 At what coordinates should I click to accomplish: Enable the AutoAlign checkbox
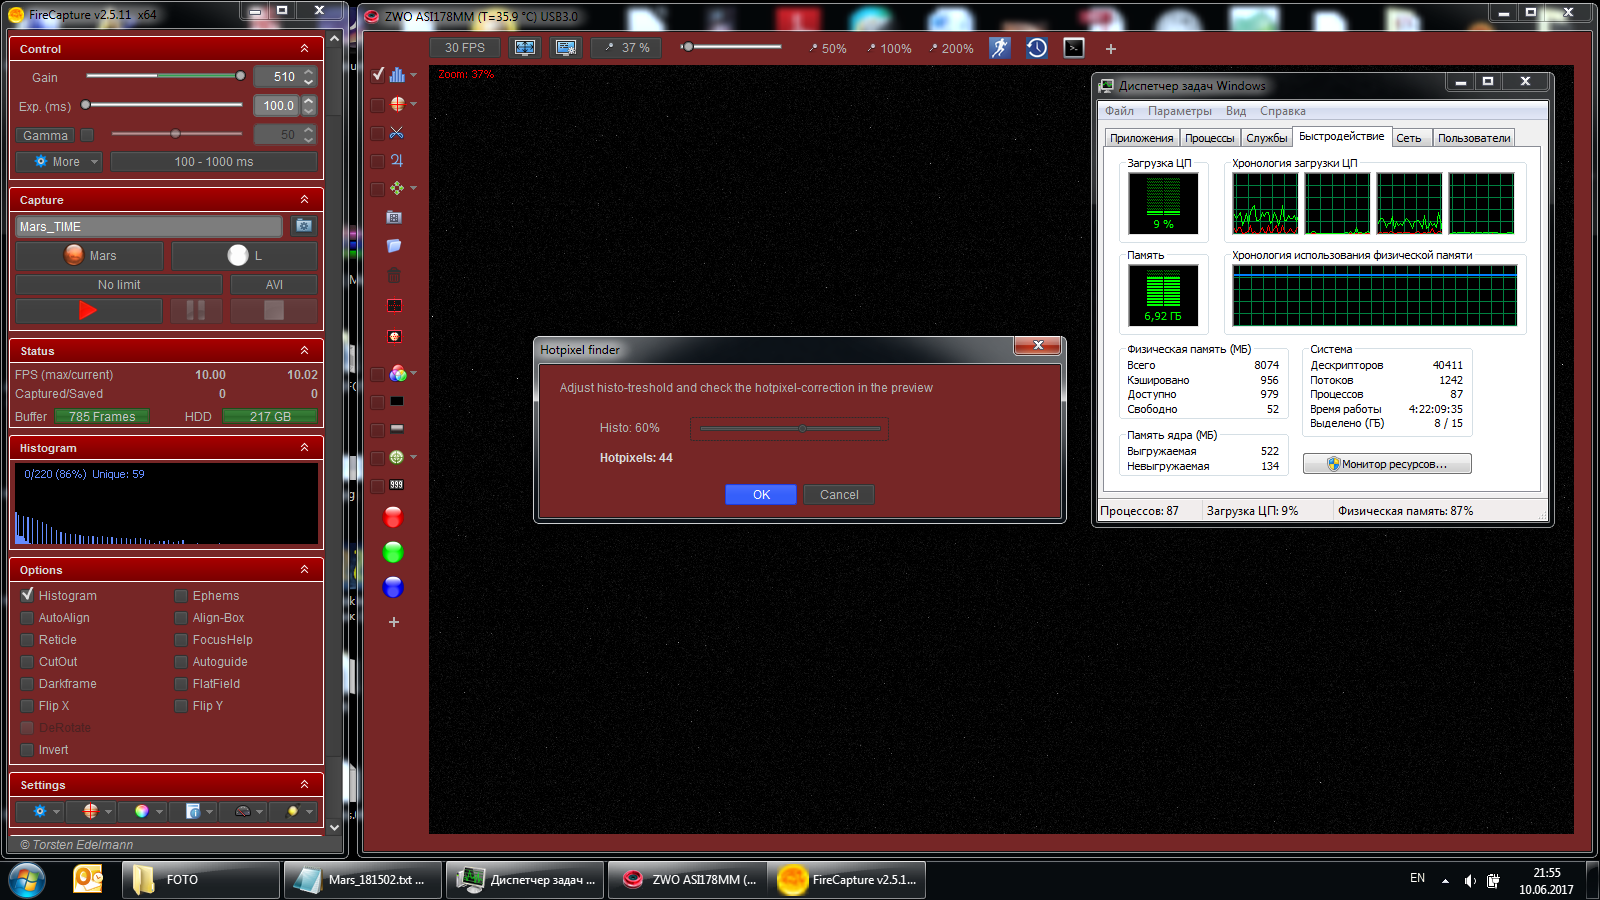click(28, 618)
